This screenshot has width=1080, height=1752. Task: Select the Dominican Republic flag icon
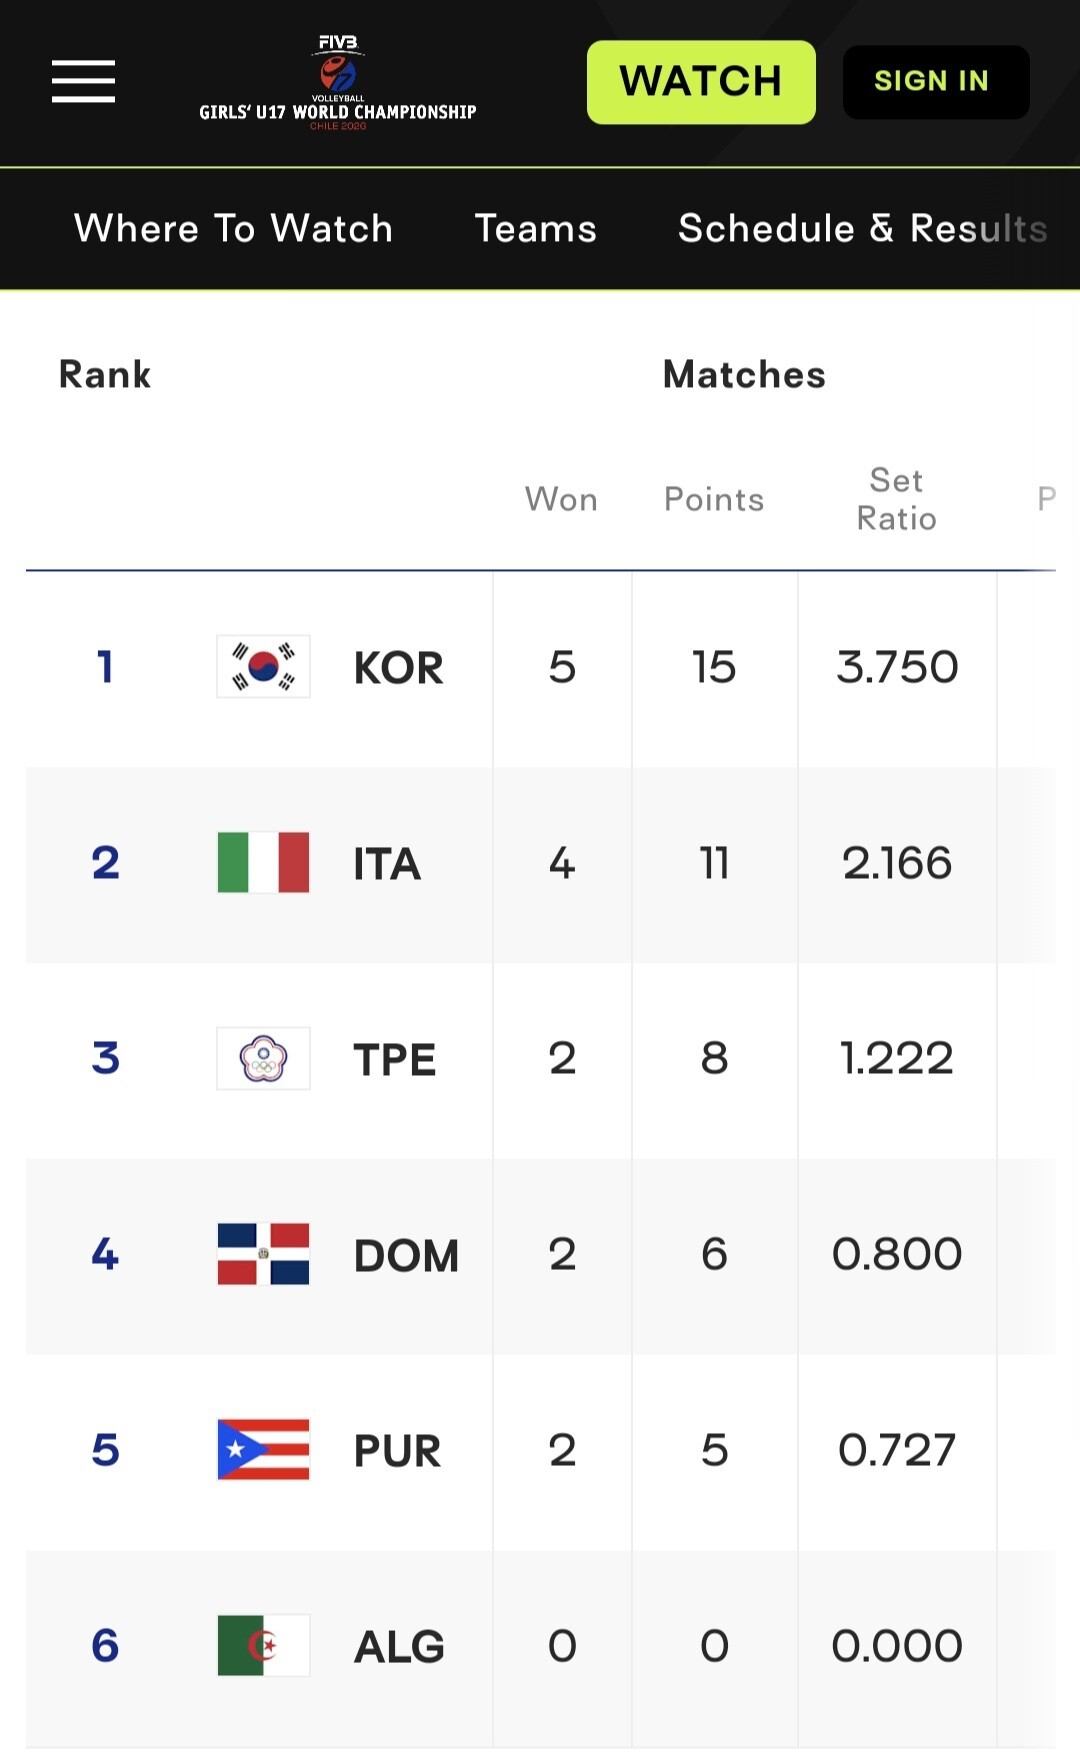point(263,1254)
